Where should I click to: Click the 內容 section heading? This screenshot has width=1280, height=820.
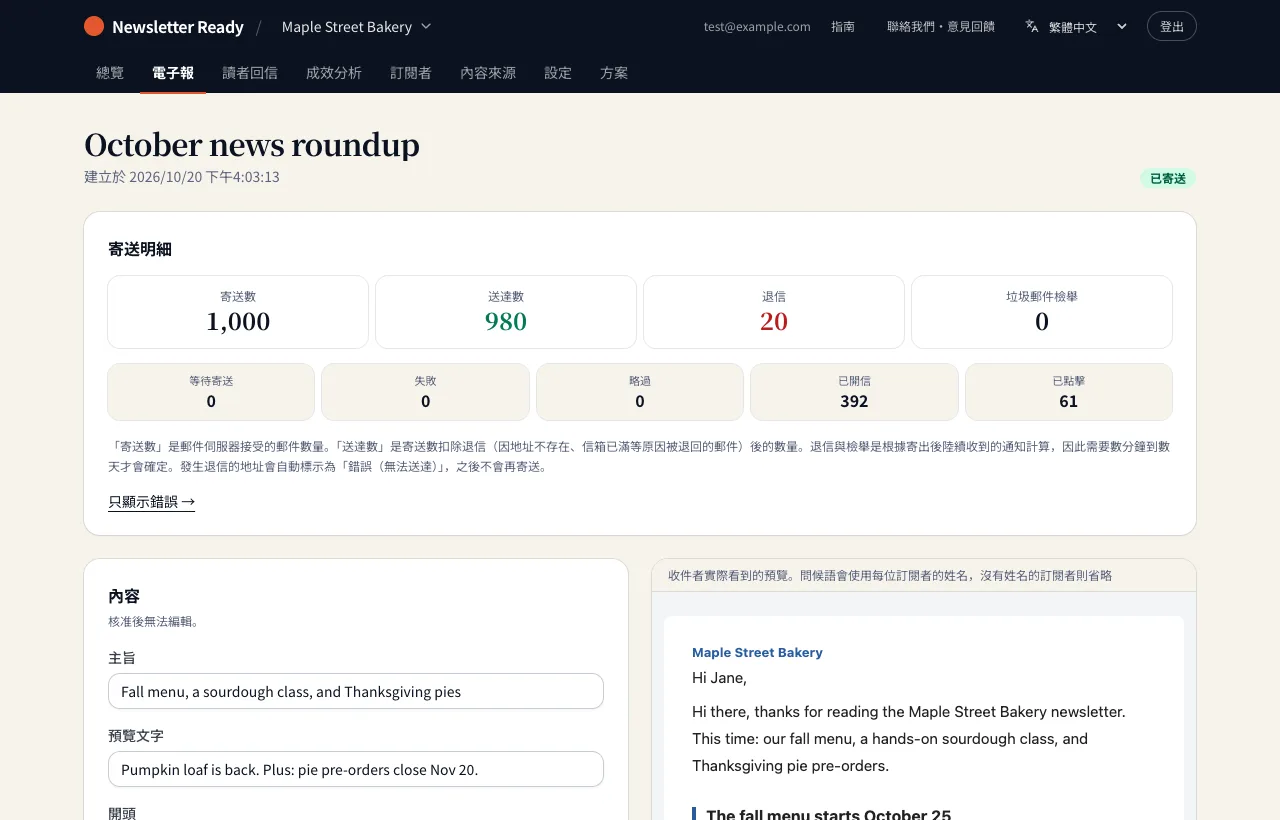click(124, 596)
